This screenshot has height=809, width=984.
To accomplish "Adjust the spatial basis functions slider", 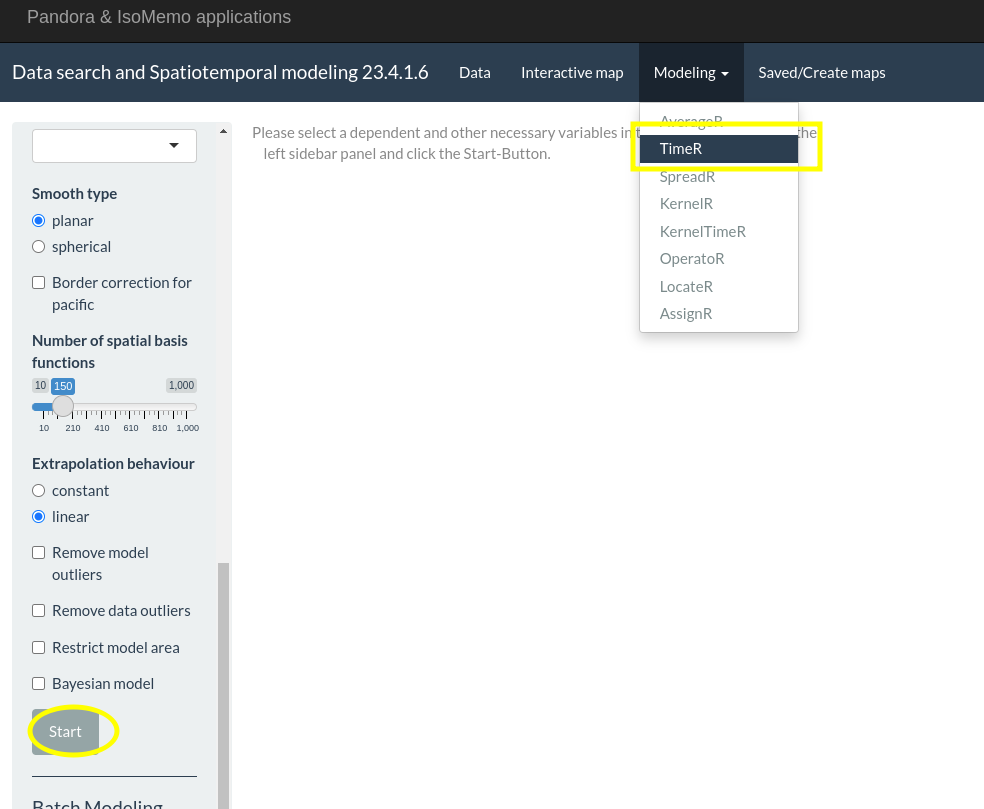I will click(x=63, y=406).
